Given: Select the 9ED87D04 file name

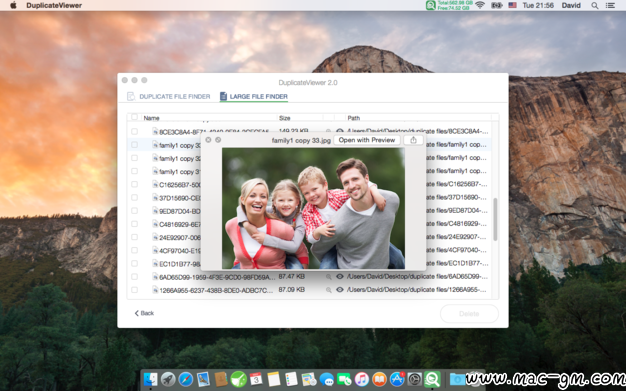Looking at the screenshot, I should pos(180,211).
